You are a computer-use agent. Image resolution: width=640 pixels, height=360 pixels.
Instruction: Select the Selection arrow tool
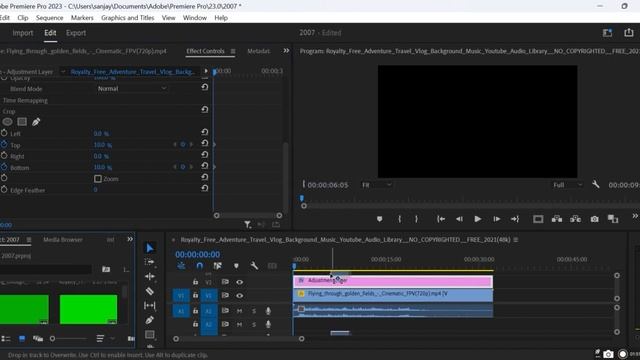click(x=150, y=248)
